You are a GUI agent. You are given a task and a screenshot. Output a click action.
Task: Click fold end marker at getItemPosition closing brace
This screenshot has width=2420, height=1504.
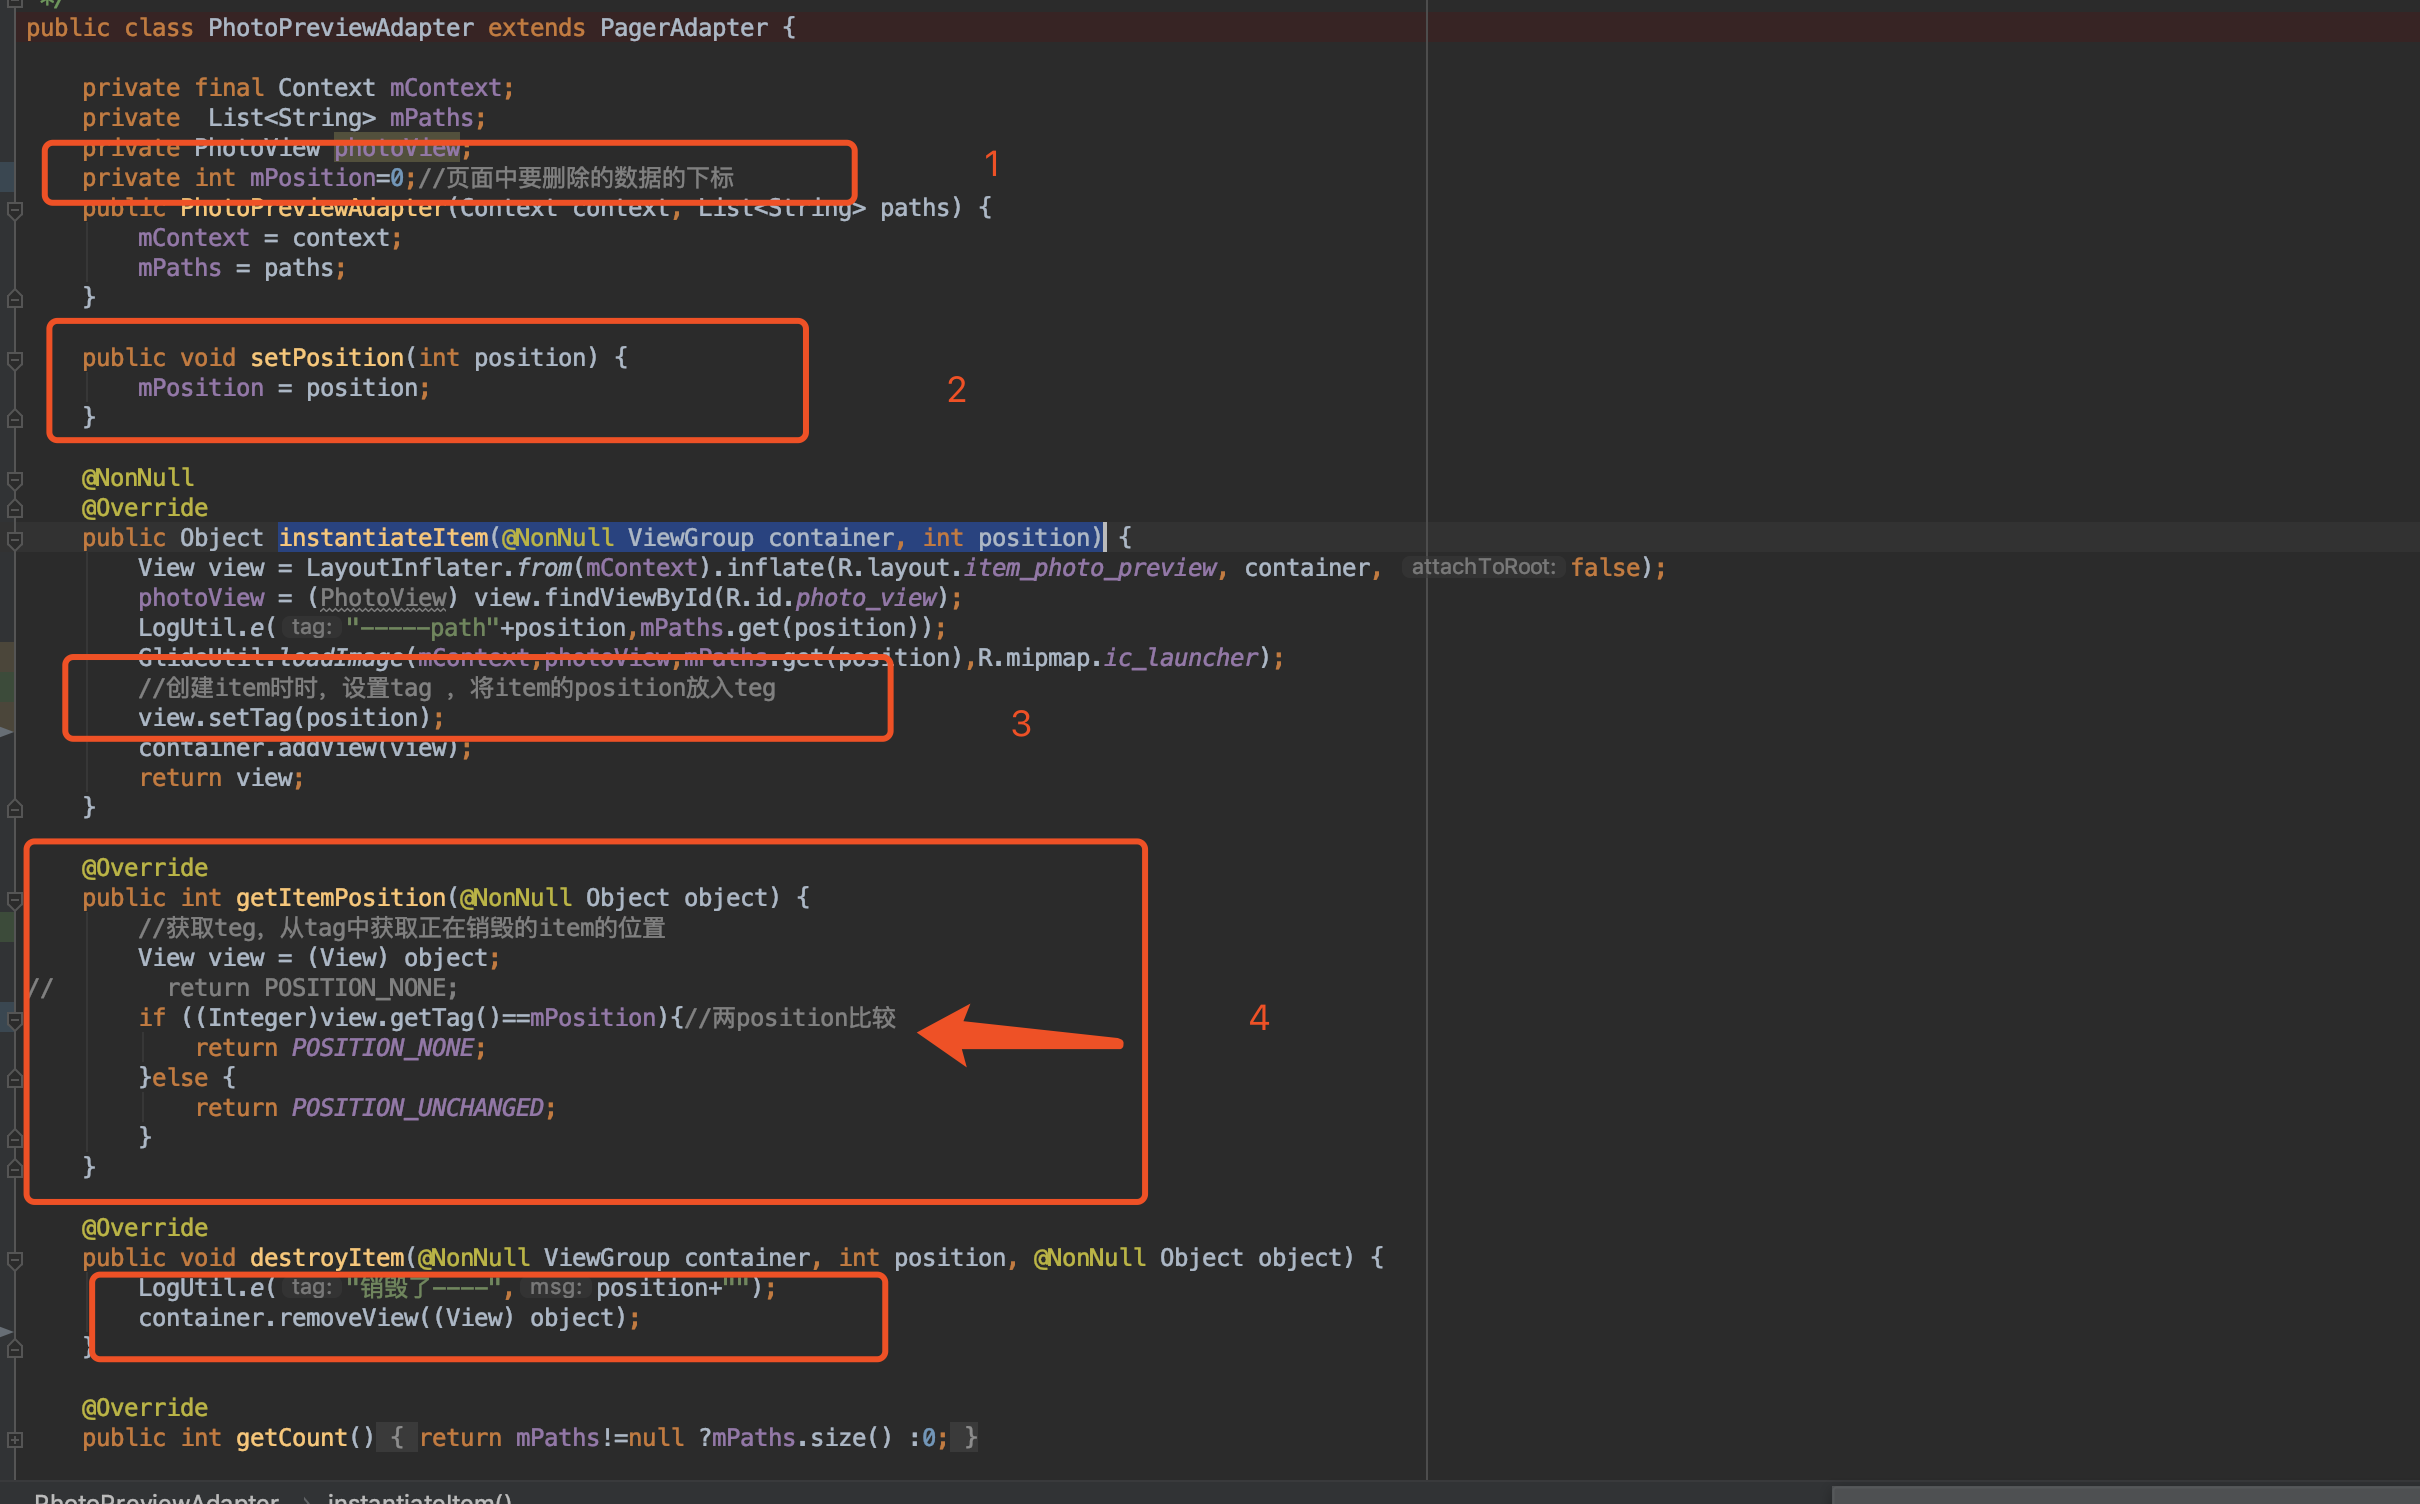click(15, 1168)
